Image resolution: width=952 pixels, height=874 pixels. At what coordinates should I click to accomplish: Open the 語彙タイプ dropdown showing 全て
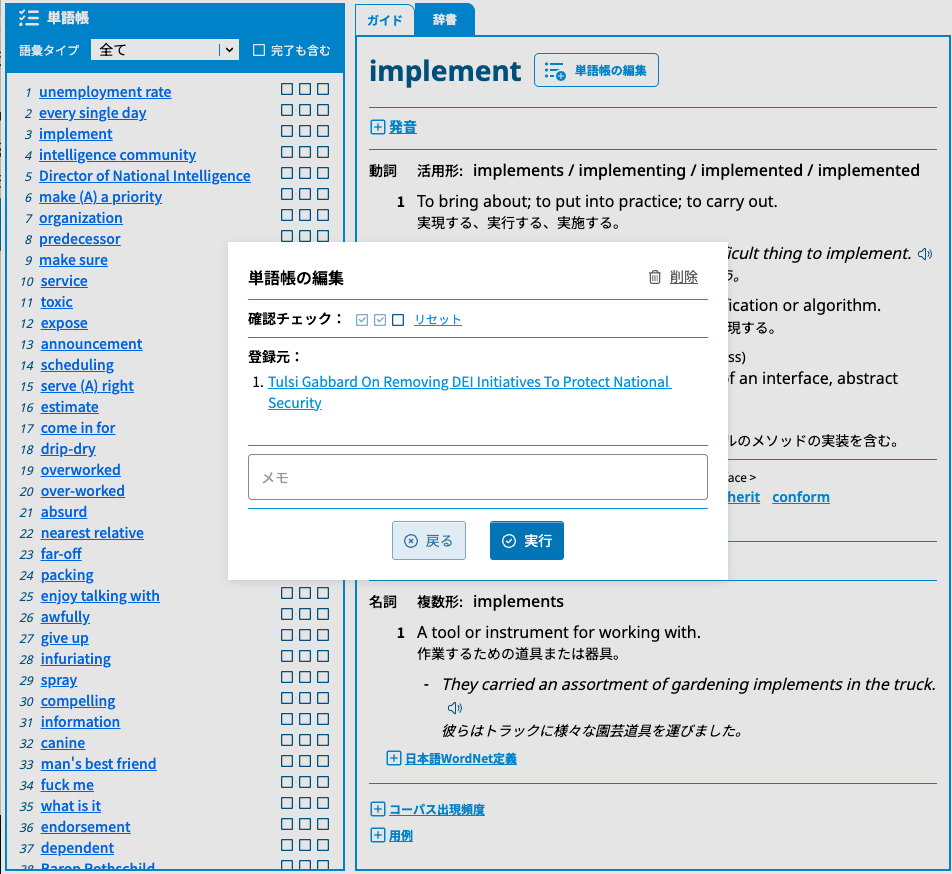(x=164, y=49)
